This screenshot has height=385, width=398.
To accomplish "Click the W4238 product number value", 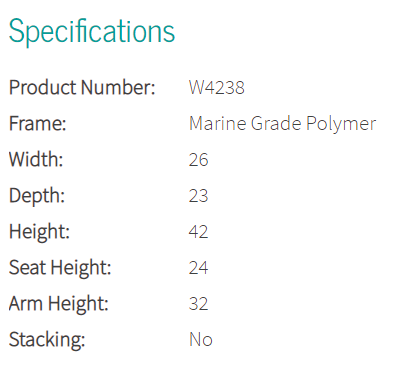I will pos(217,88).
